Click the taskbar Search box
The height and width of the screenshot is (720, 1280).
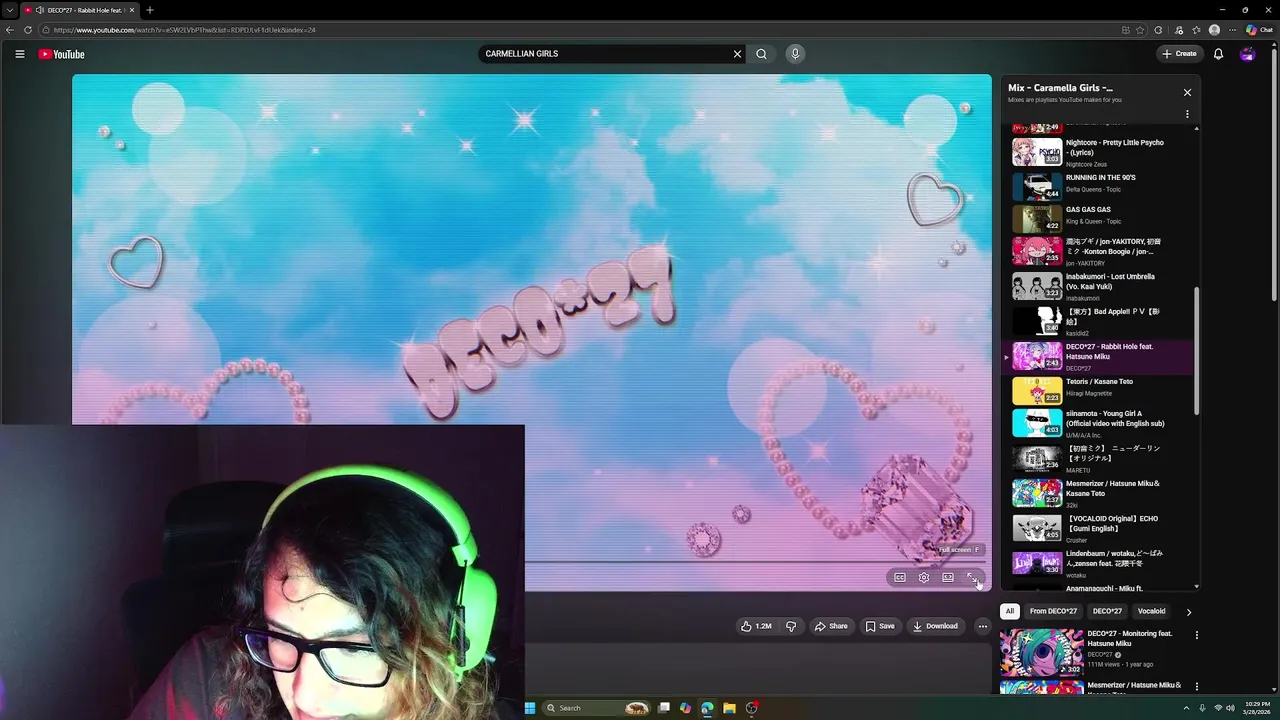click(597, 708)
